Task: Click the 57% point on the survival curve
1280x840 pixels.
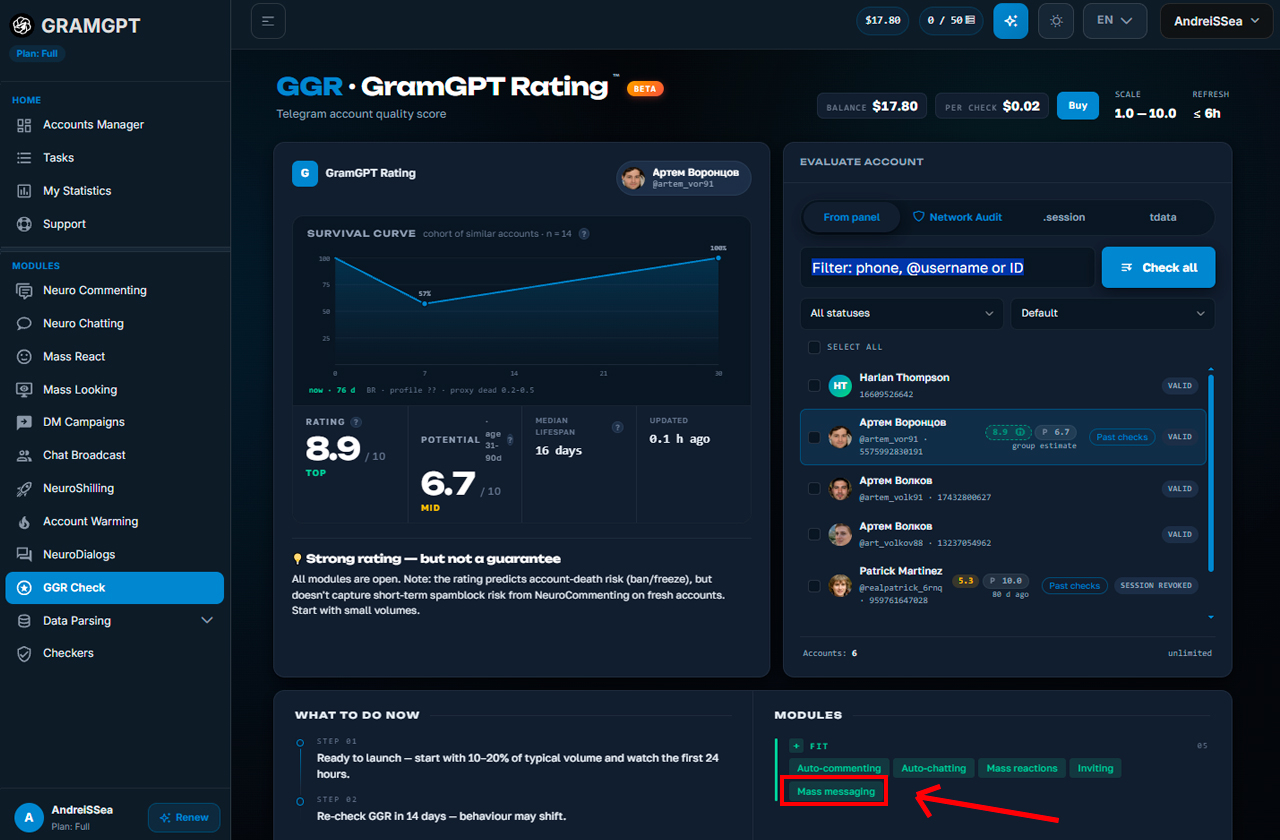Action: pos(425,303)
